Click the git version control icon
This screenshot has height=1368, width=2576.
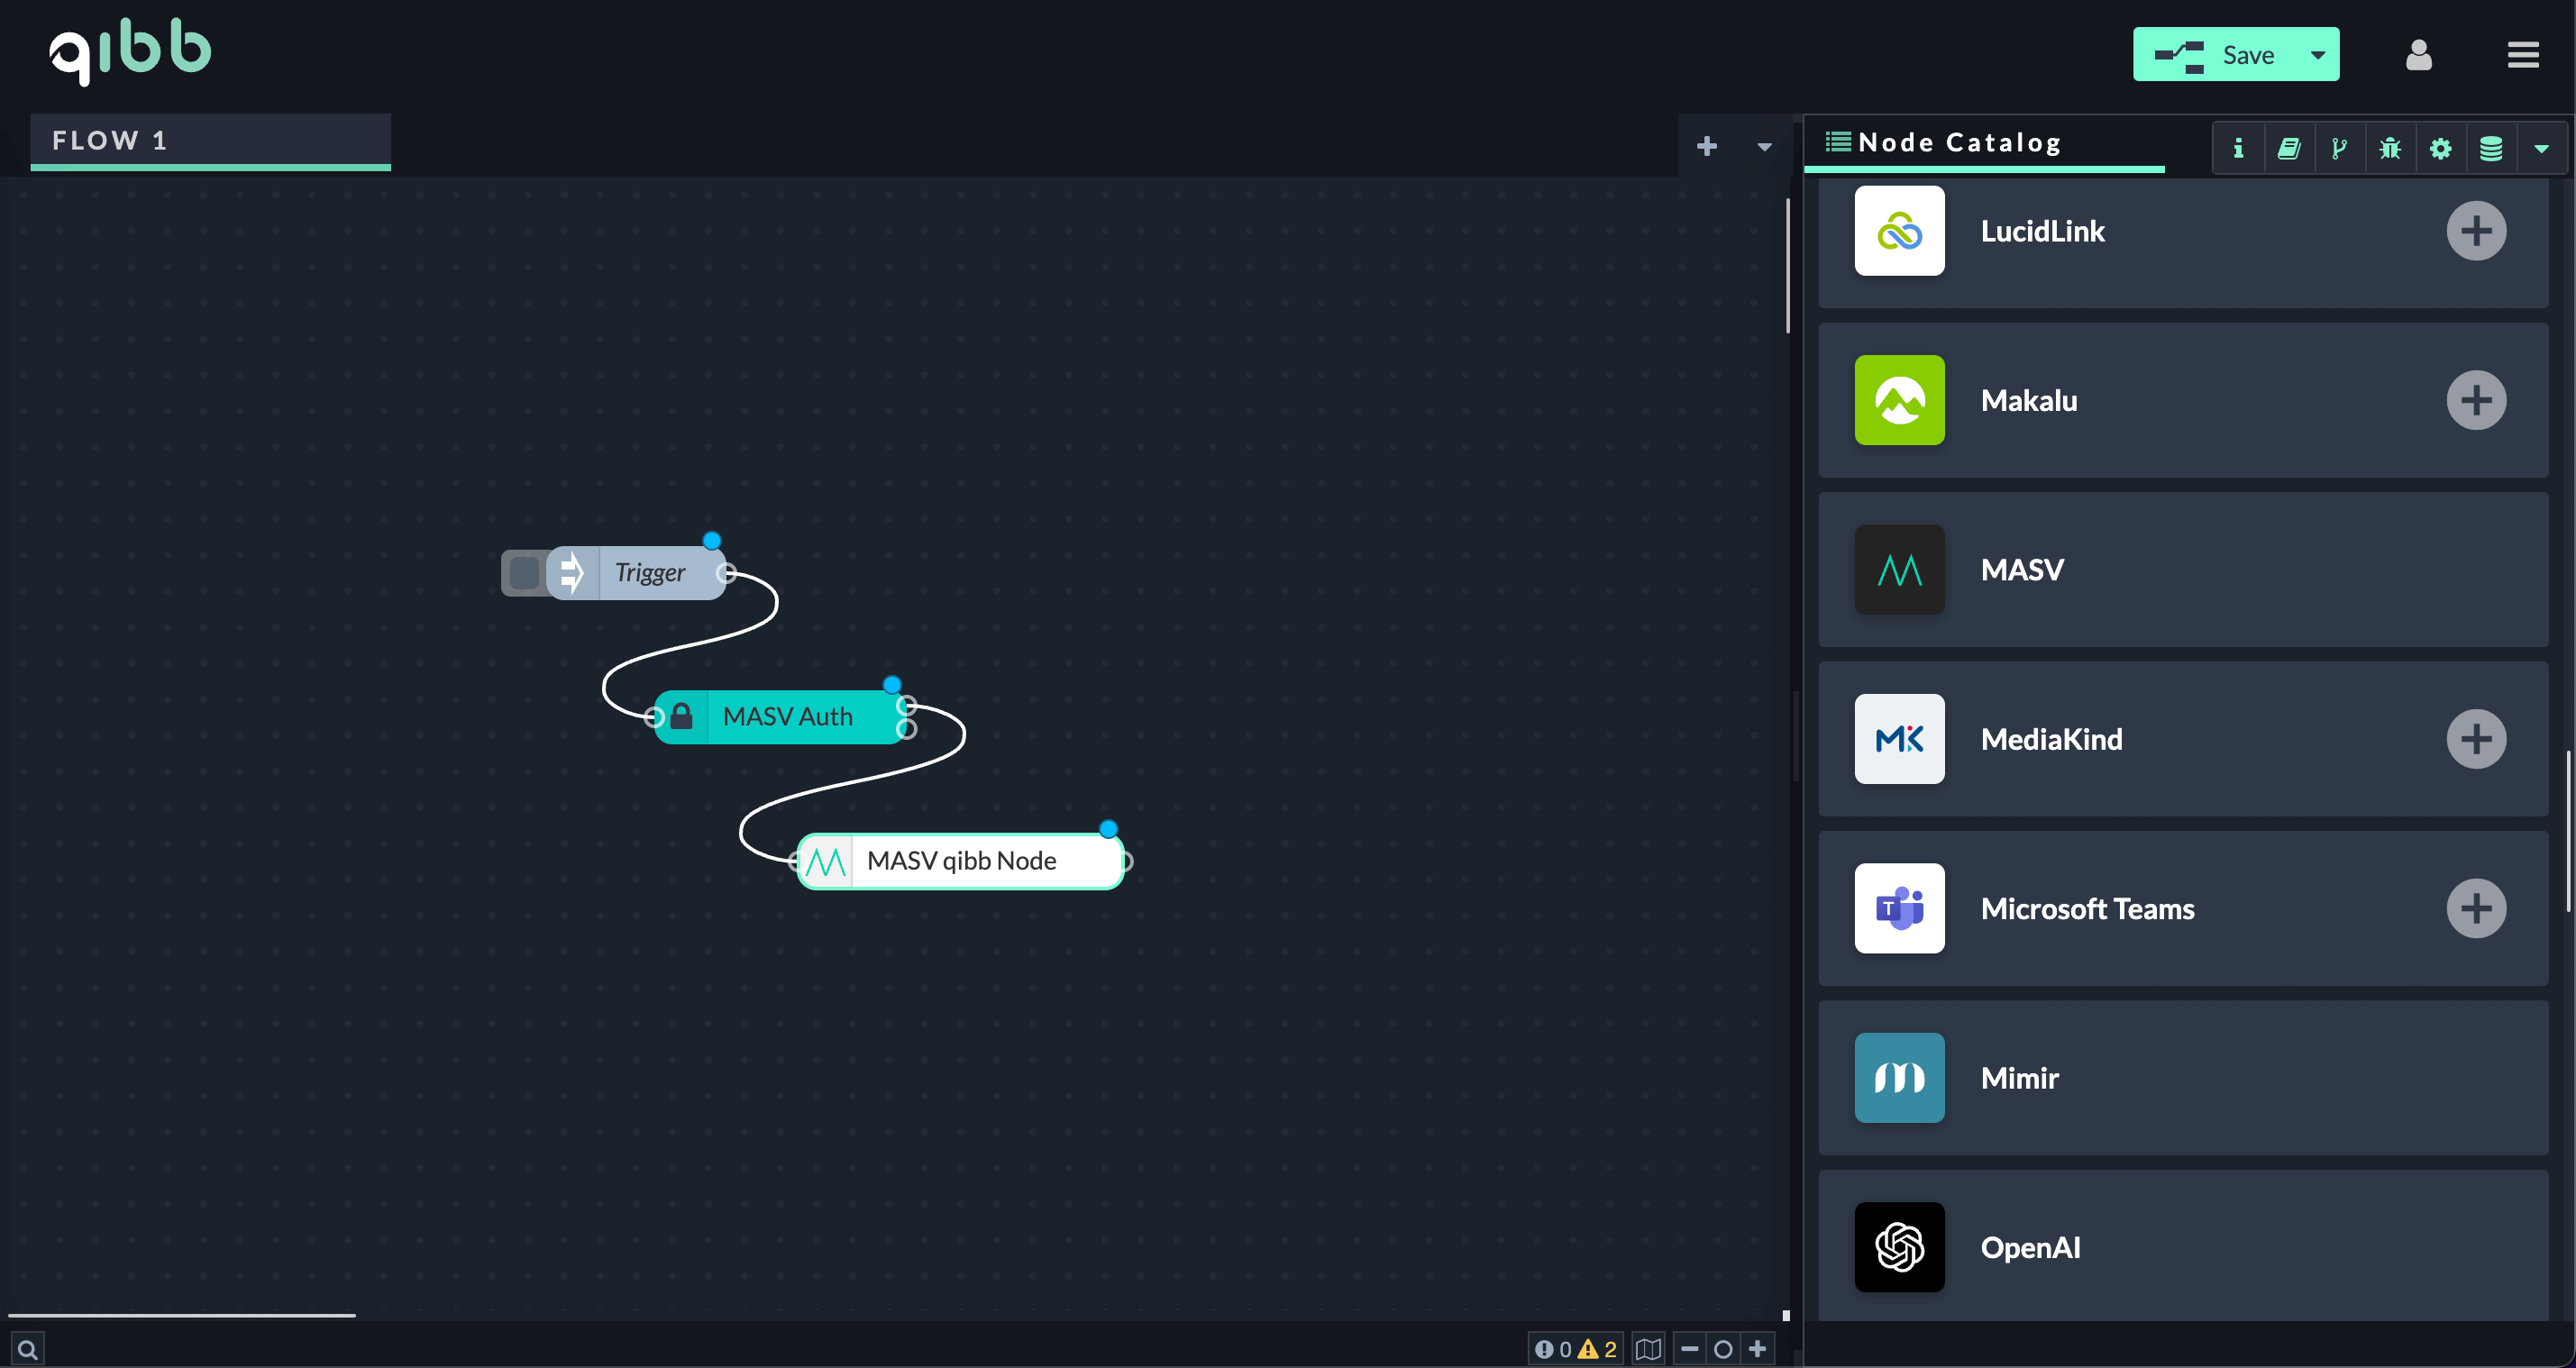tap(2340, 148)
